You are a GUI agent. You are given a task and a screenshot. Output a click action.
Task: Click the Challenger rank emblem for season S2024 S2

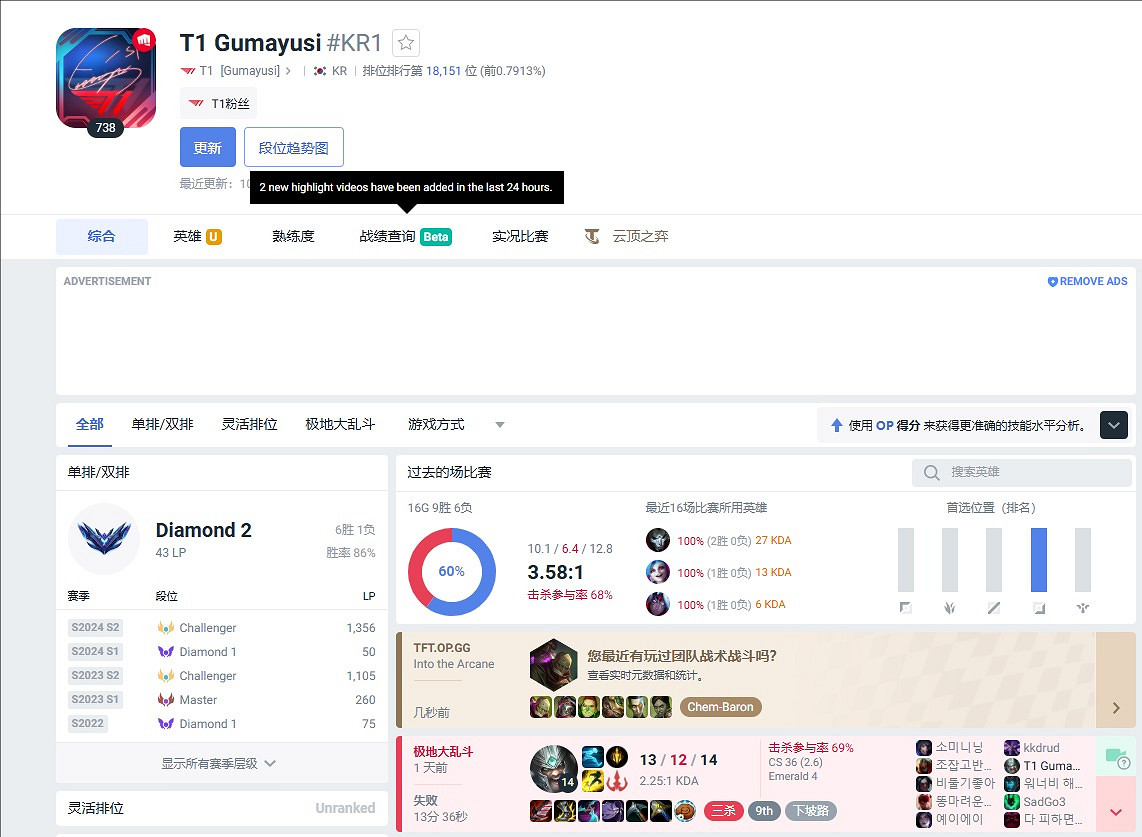[x=165, y=627]
